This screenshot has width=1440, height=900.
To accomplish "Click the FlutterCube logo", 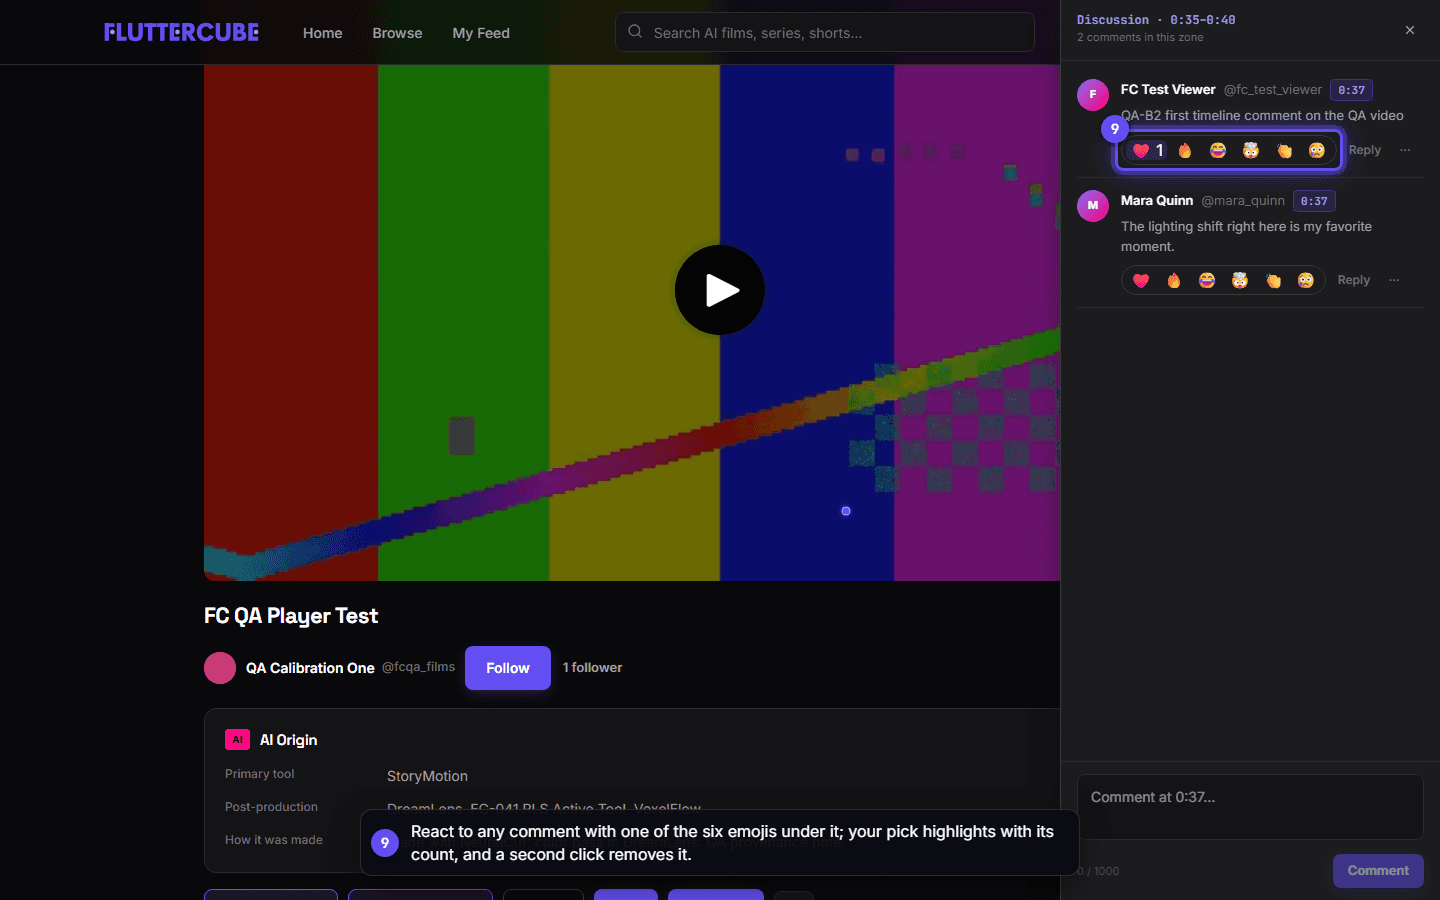I will [x=181, y=32].
